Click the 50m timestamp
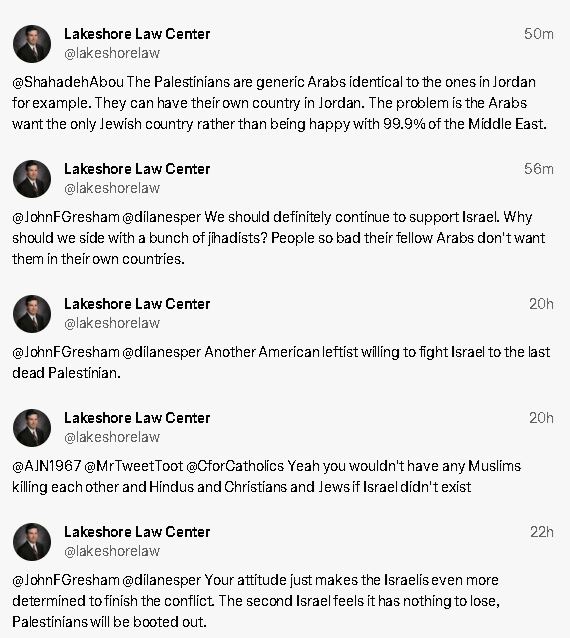Viewport: 570px width, 638px height. coord(539,34)
